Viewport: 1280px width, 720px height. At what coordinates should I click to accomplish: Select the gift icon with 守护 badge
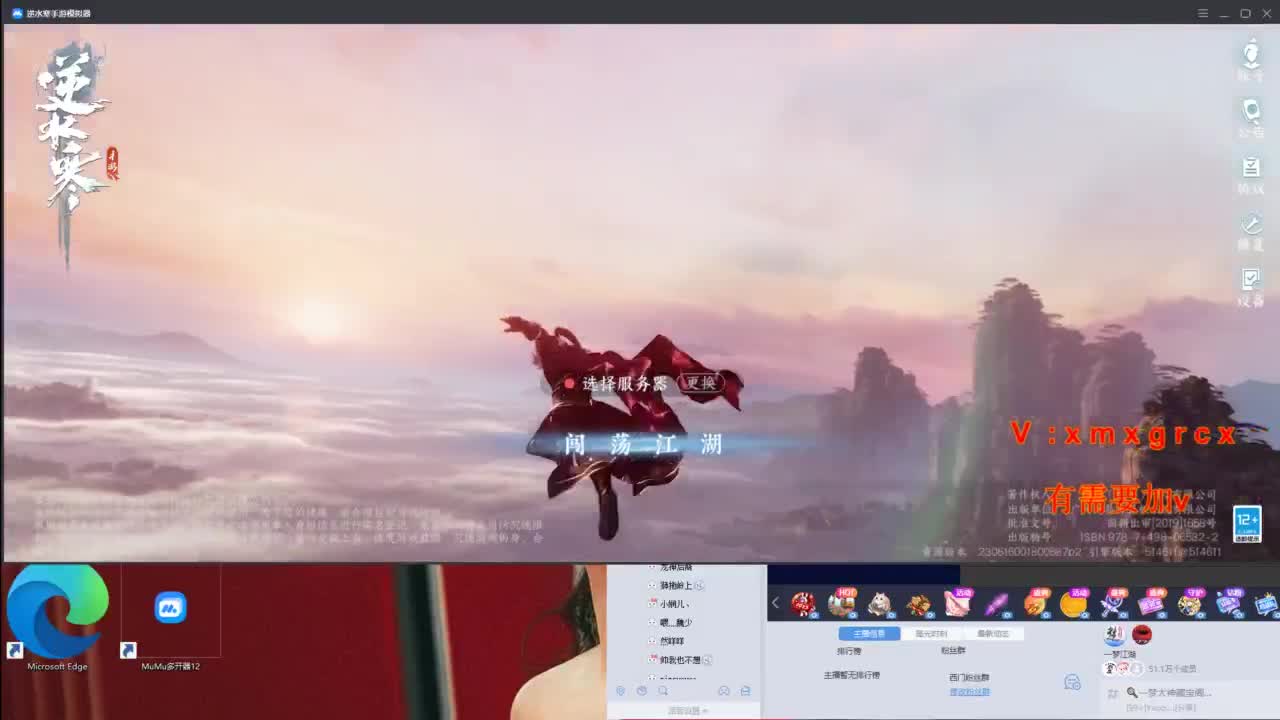pos(1190,603)
